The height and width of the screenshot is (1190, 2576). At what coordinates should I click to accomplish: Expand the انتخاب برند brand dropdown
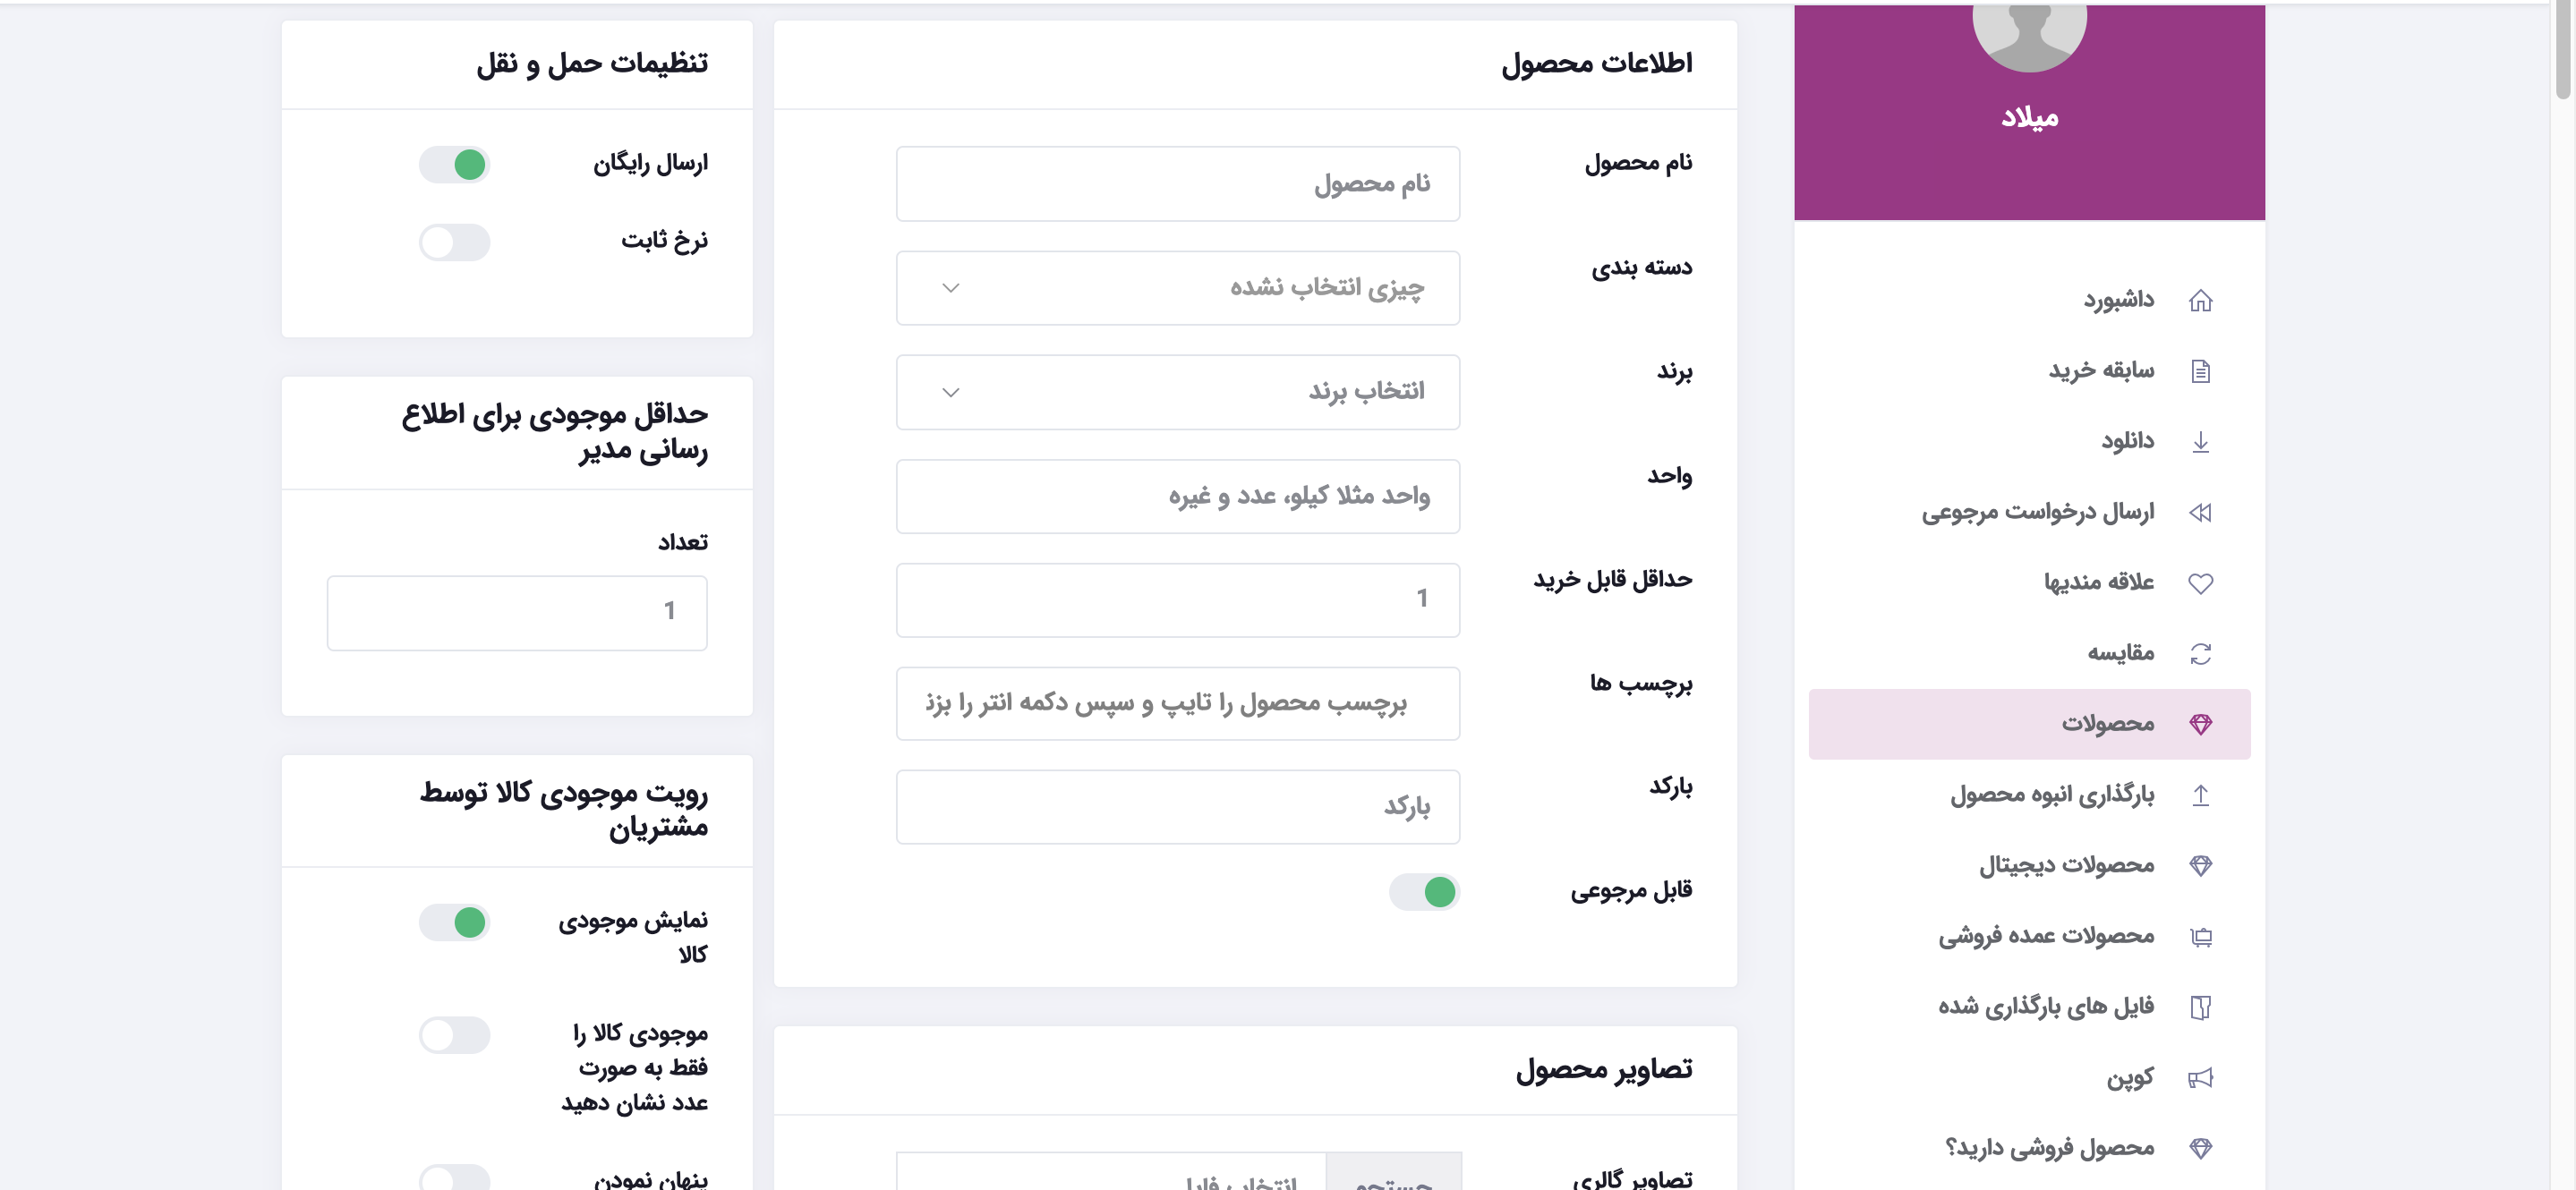1178,392
